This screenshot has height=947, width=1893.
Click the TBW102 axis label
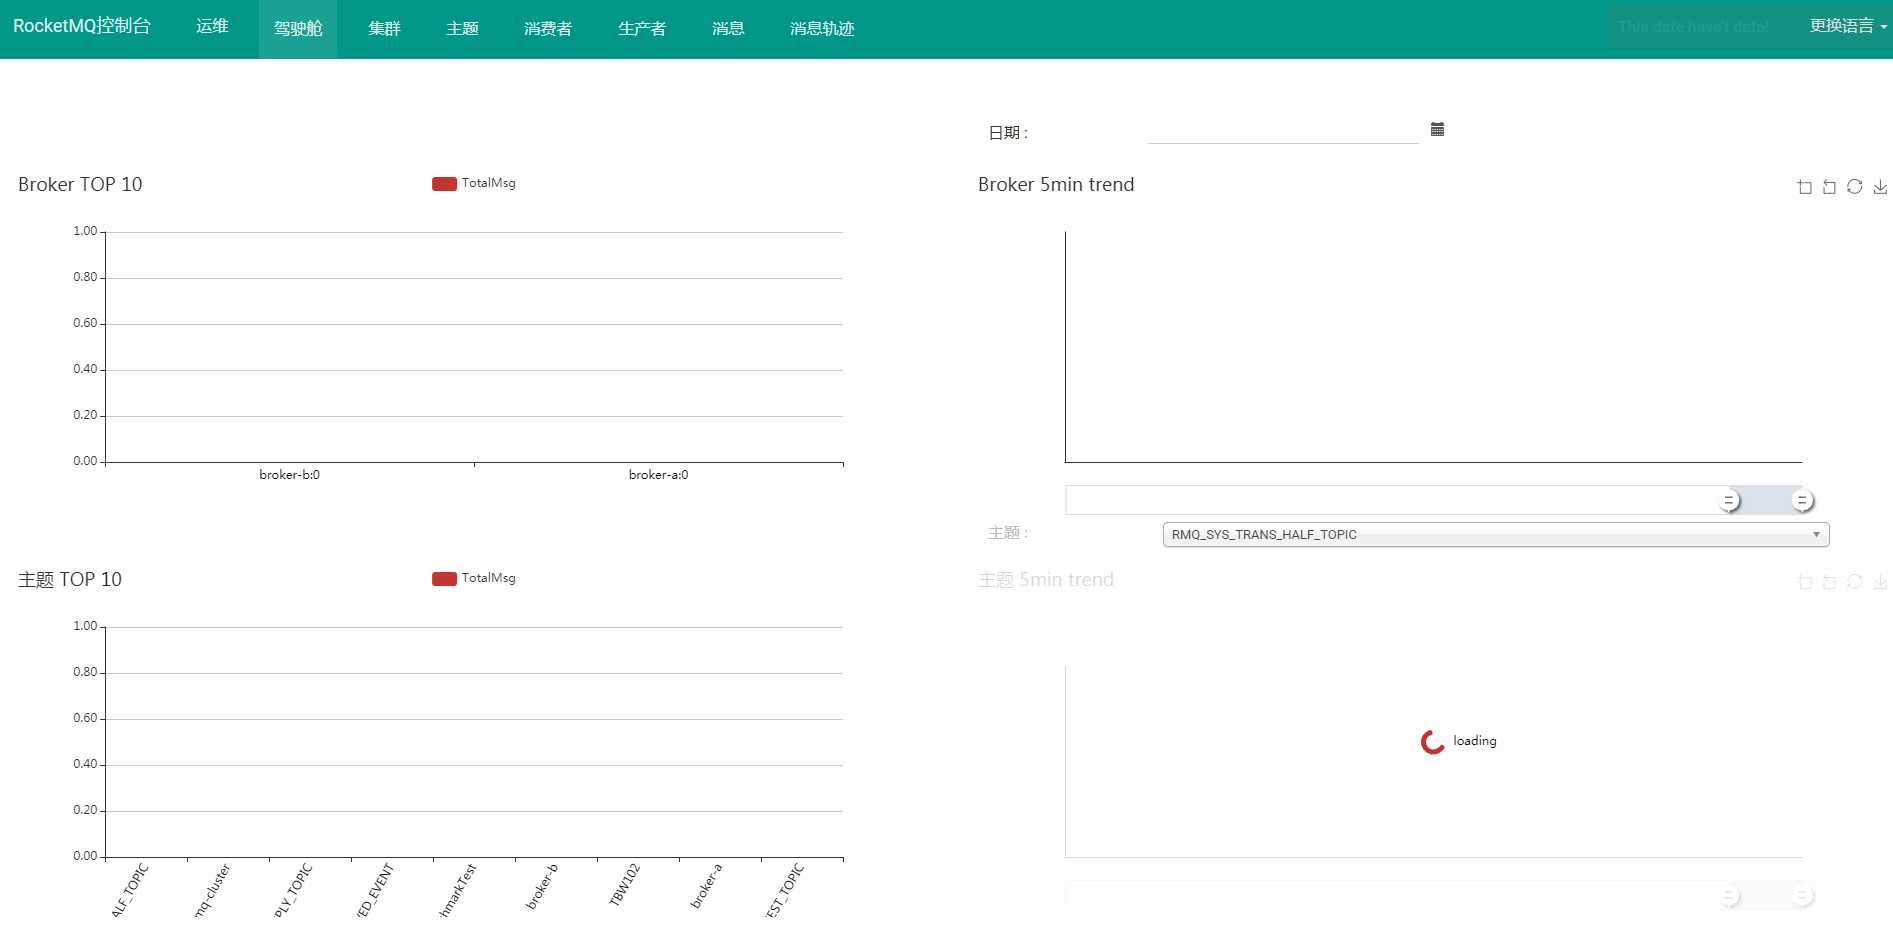(x=624, y=886)
